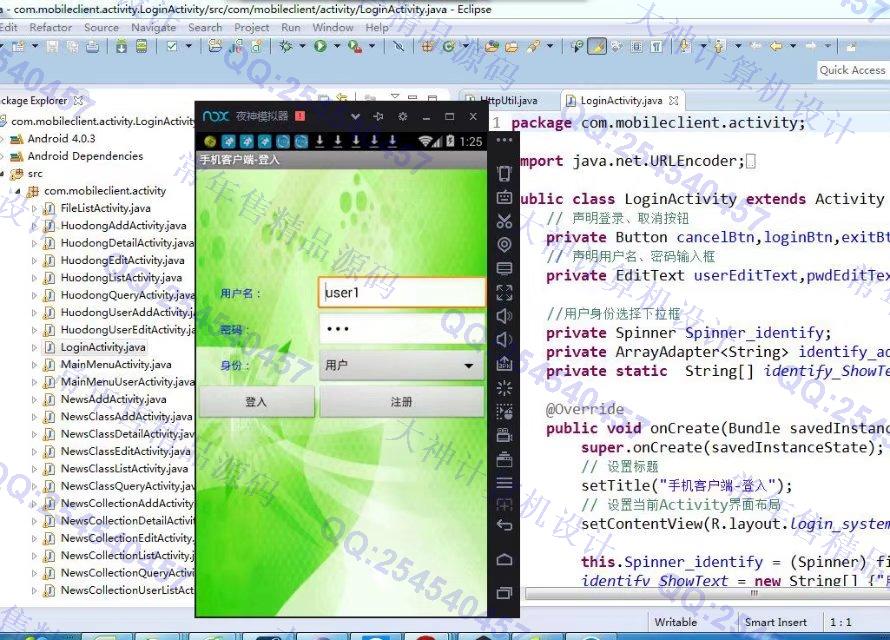Open the Source menu
The width and height of the screenshot is (890, 640).
coord(101,27)
